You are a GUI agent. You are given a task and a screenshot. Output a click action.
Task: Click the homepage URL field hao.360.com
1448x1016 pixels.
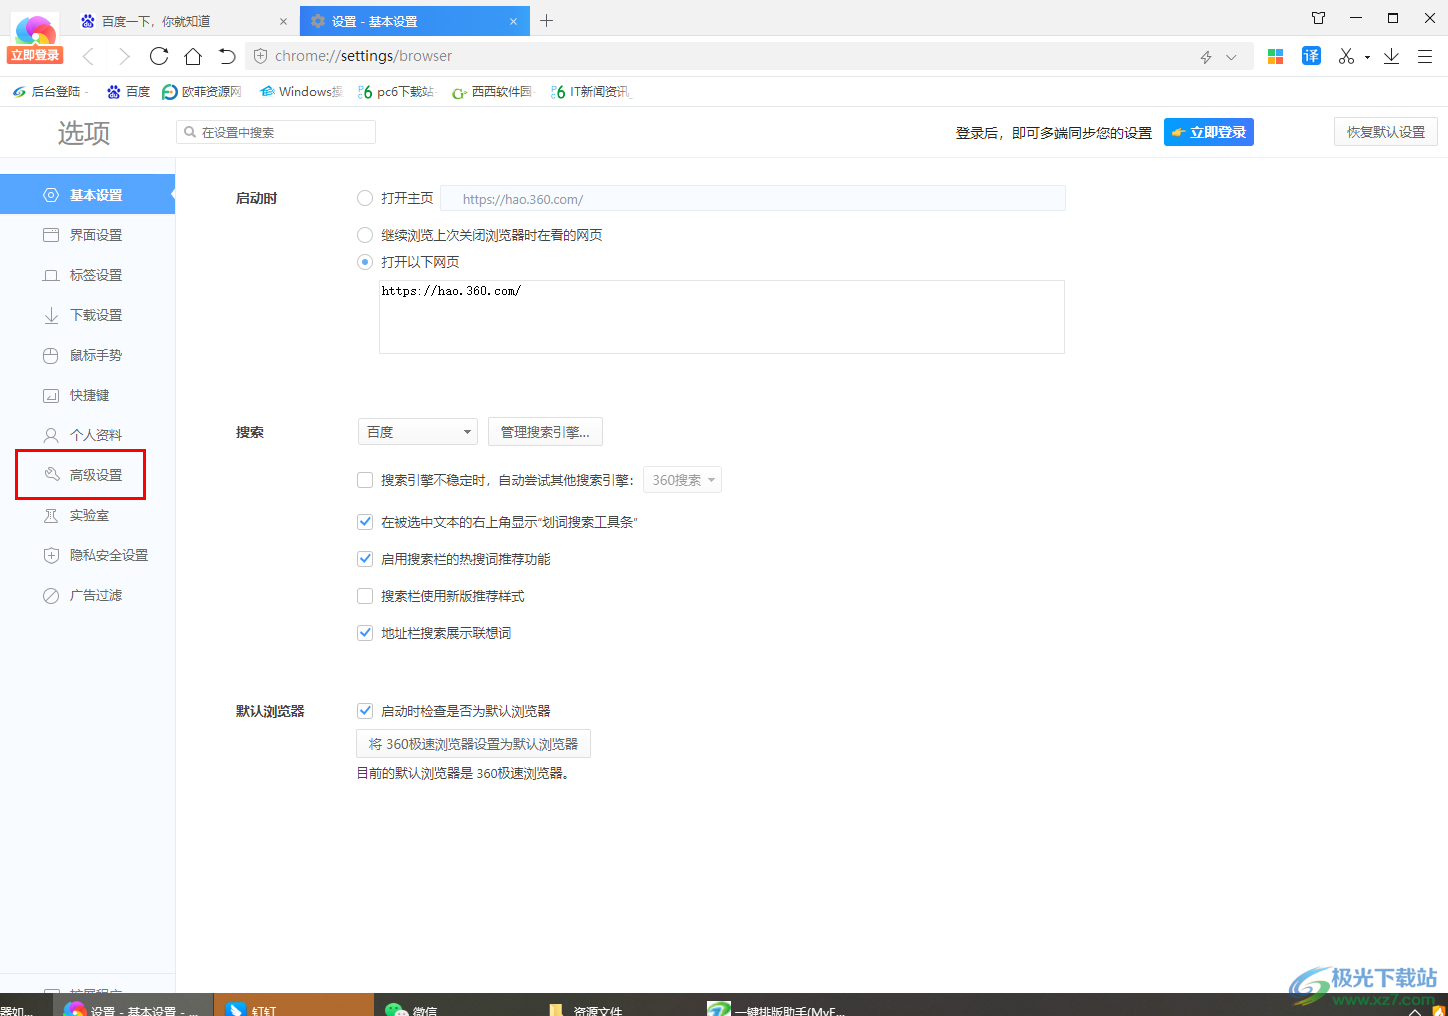click(753, 198)
